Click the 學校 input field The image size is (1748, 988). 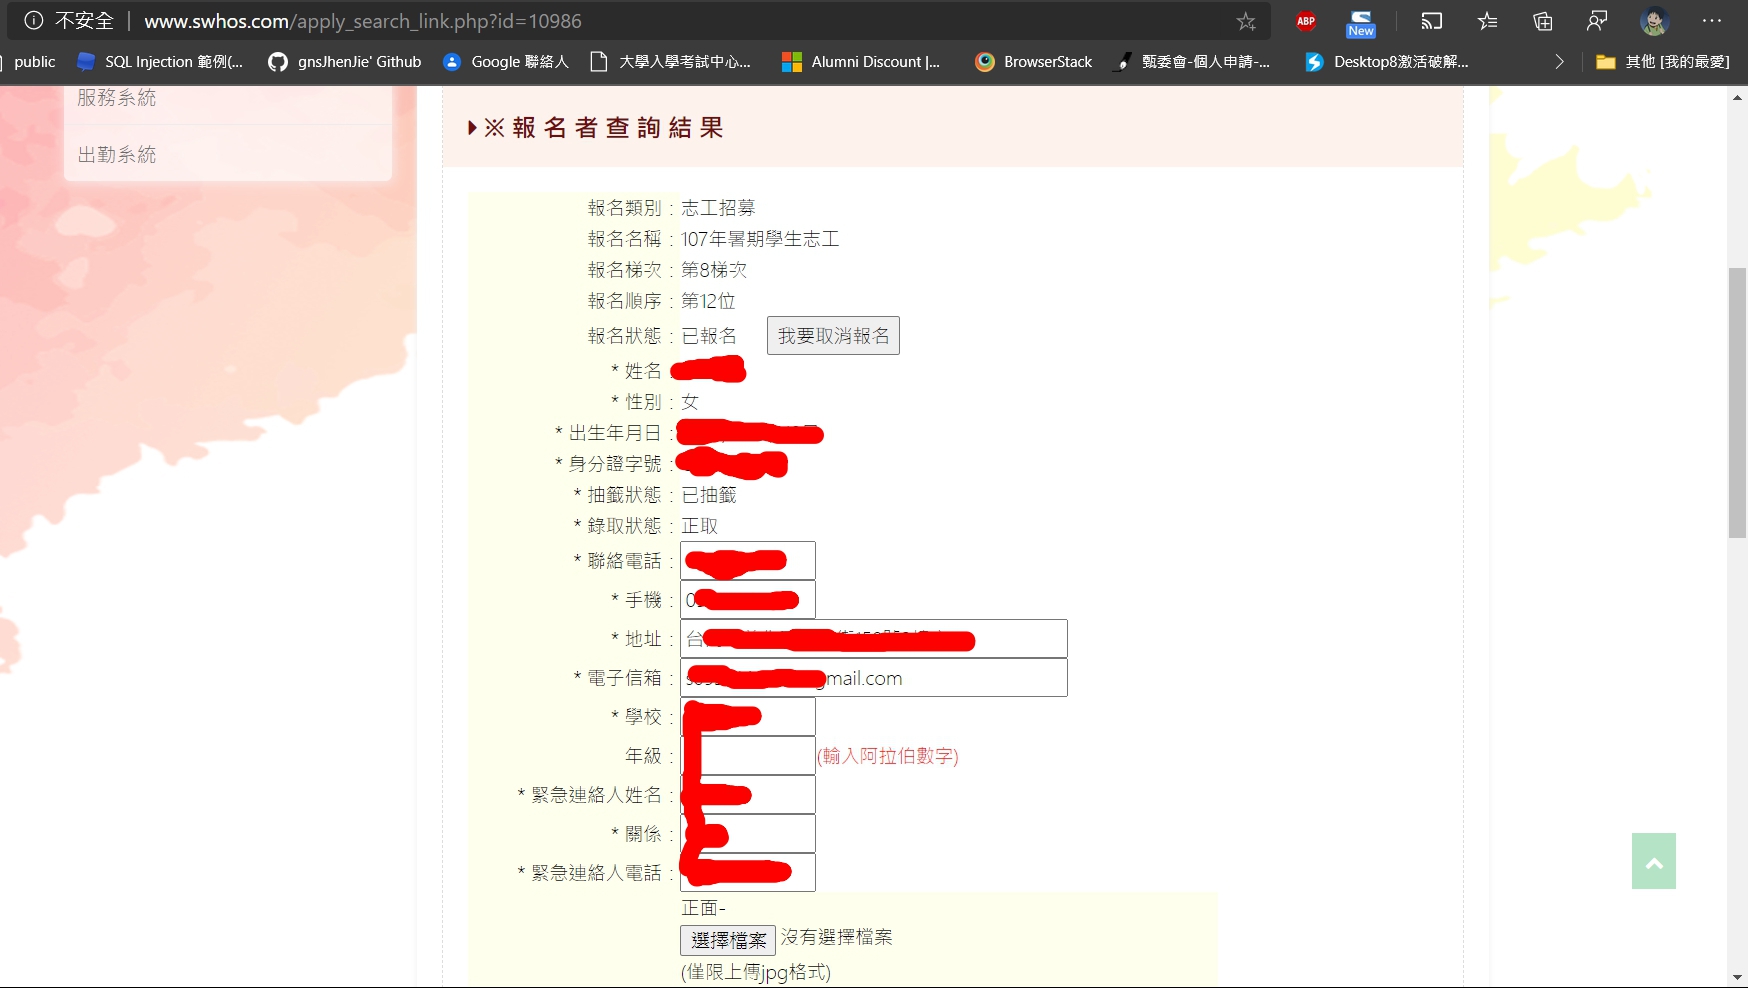click(x=748, y=717)
